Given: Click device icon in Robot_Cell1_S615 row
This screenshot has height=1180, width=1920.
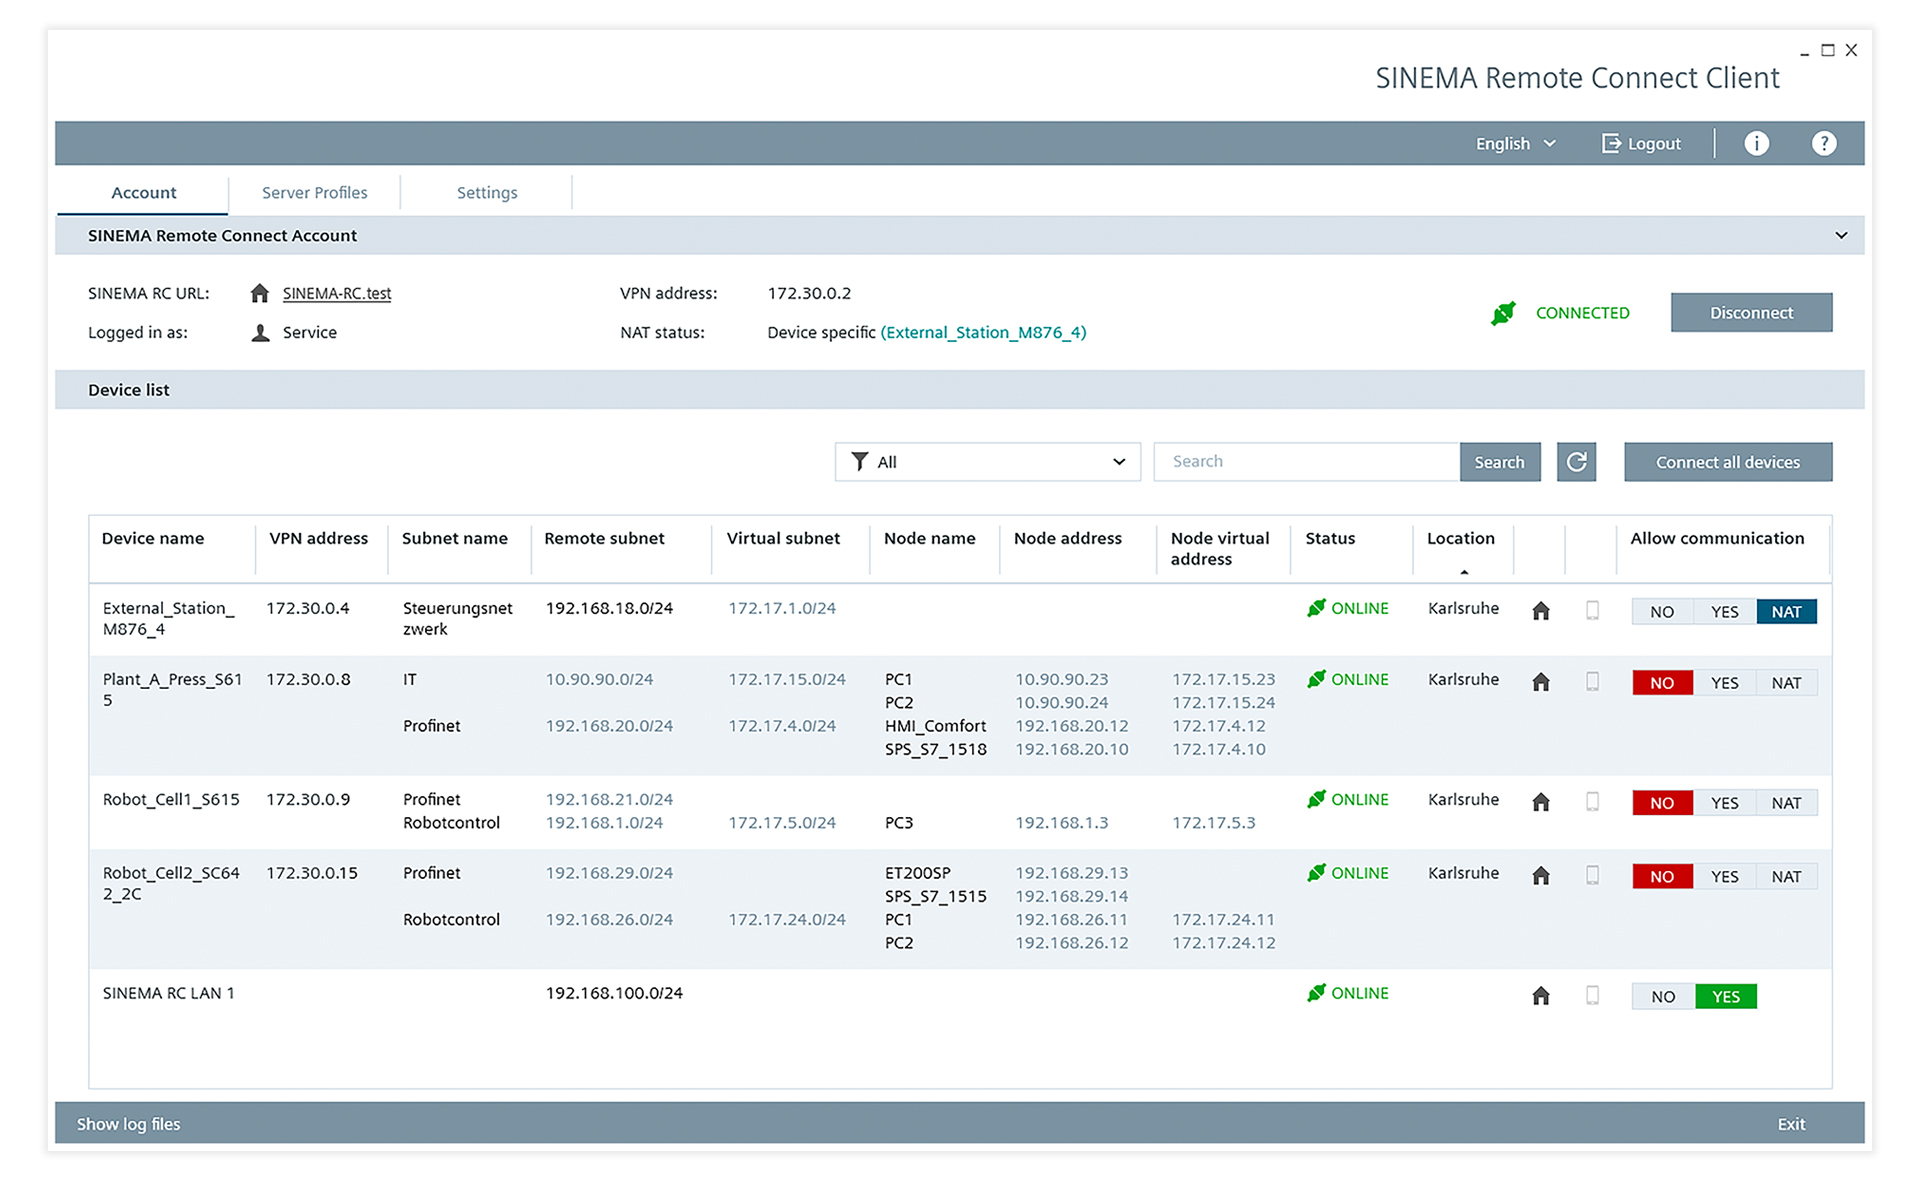Looking at the screenshot, I should coord(1592,802).
